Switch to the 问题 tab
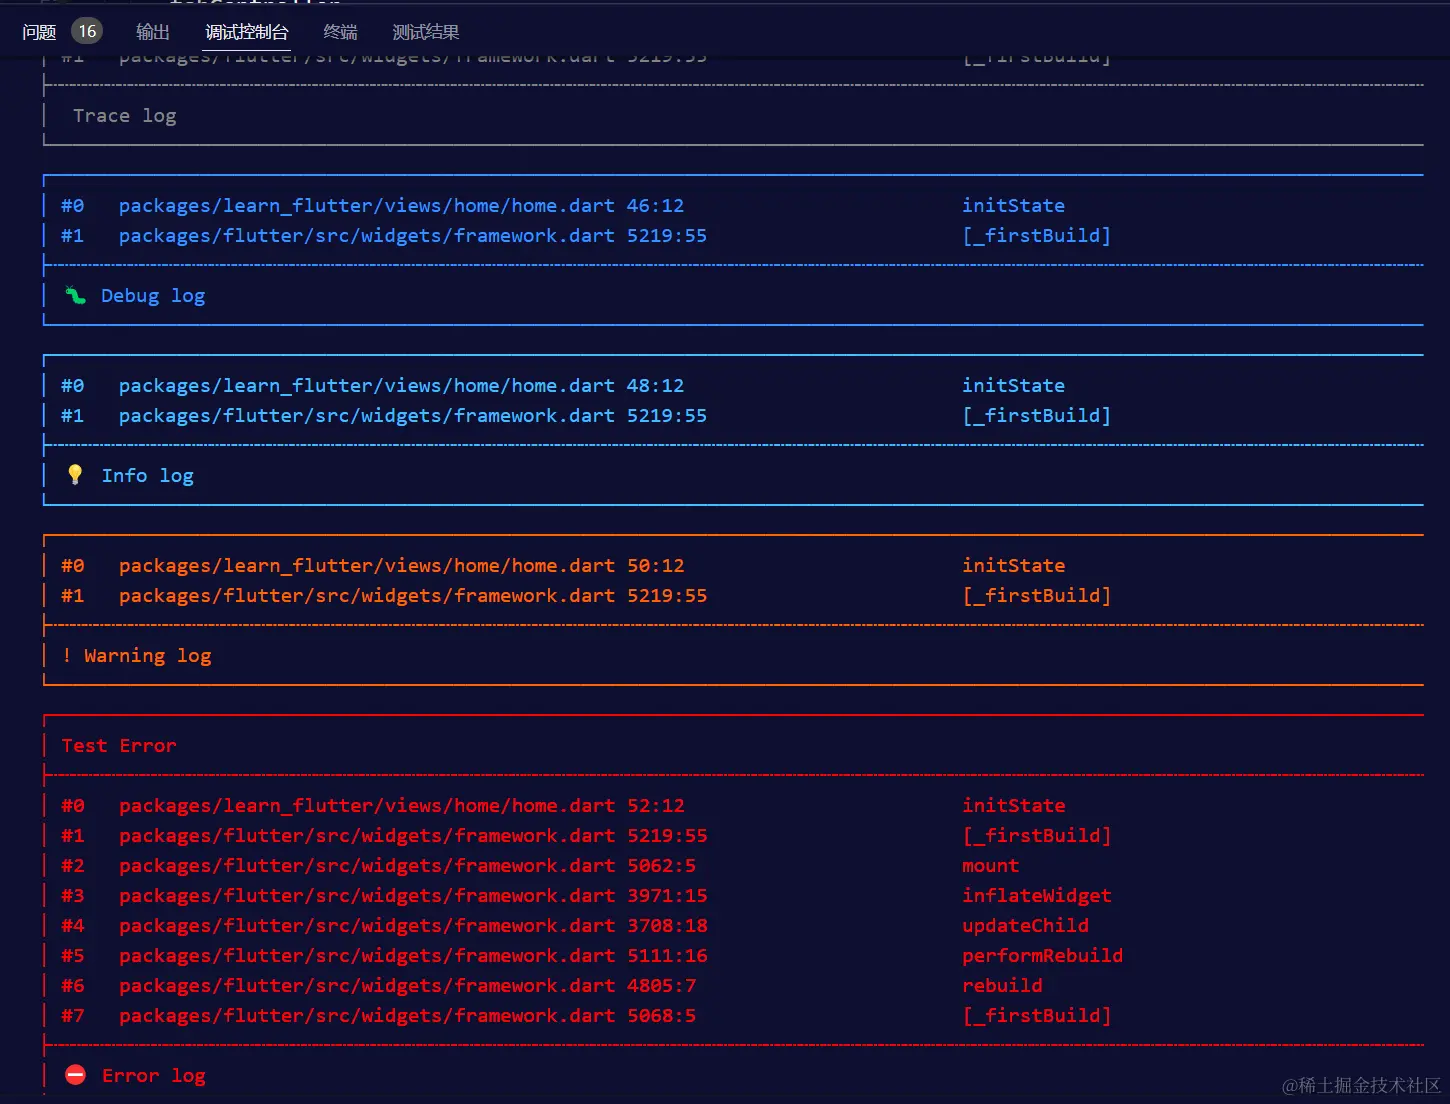This screenshot has width=1450, height=1104. click(39, 32)
